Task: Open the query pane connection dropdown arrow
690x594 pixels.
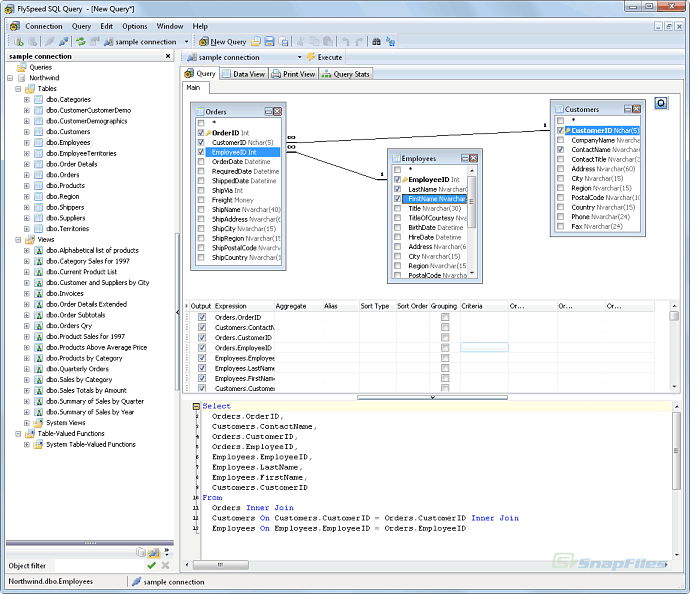Action: (299, 57)
